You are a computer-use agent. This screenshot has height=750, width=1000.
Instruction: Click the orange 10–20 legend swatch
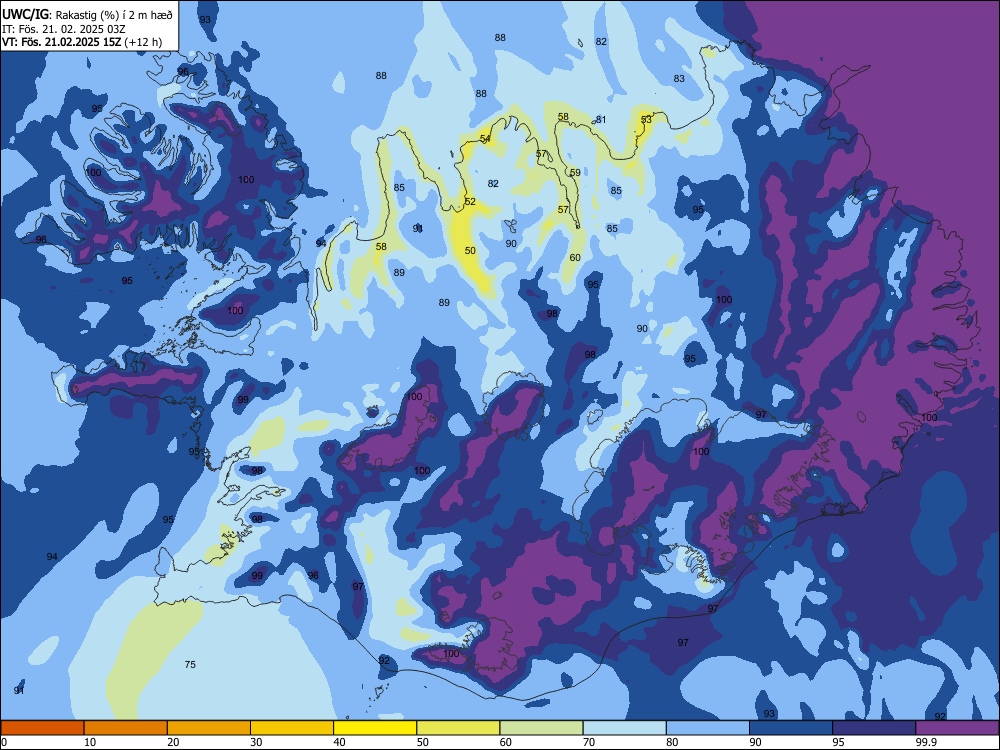pyautogui.click(x=126, y=728)
